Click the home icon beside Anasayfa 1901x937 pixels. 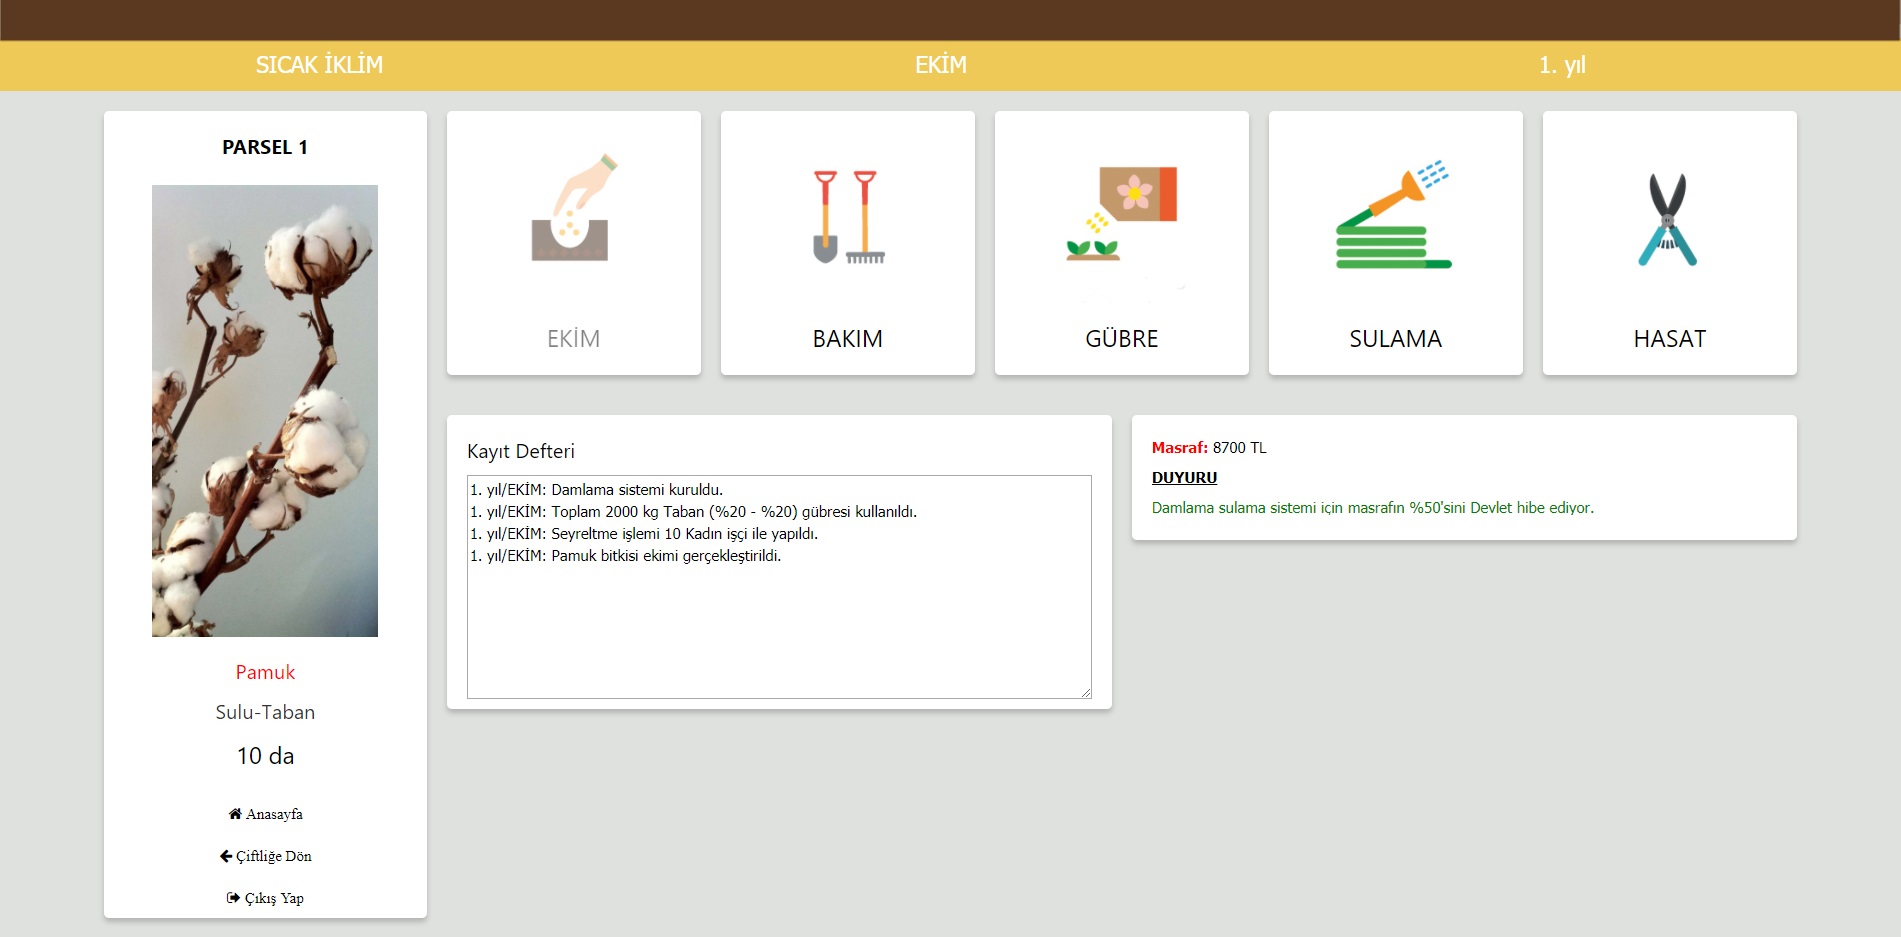click(x=235, y=814)
